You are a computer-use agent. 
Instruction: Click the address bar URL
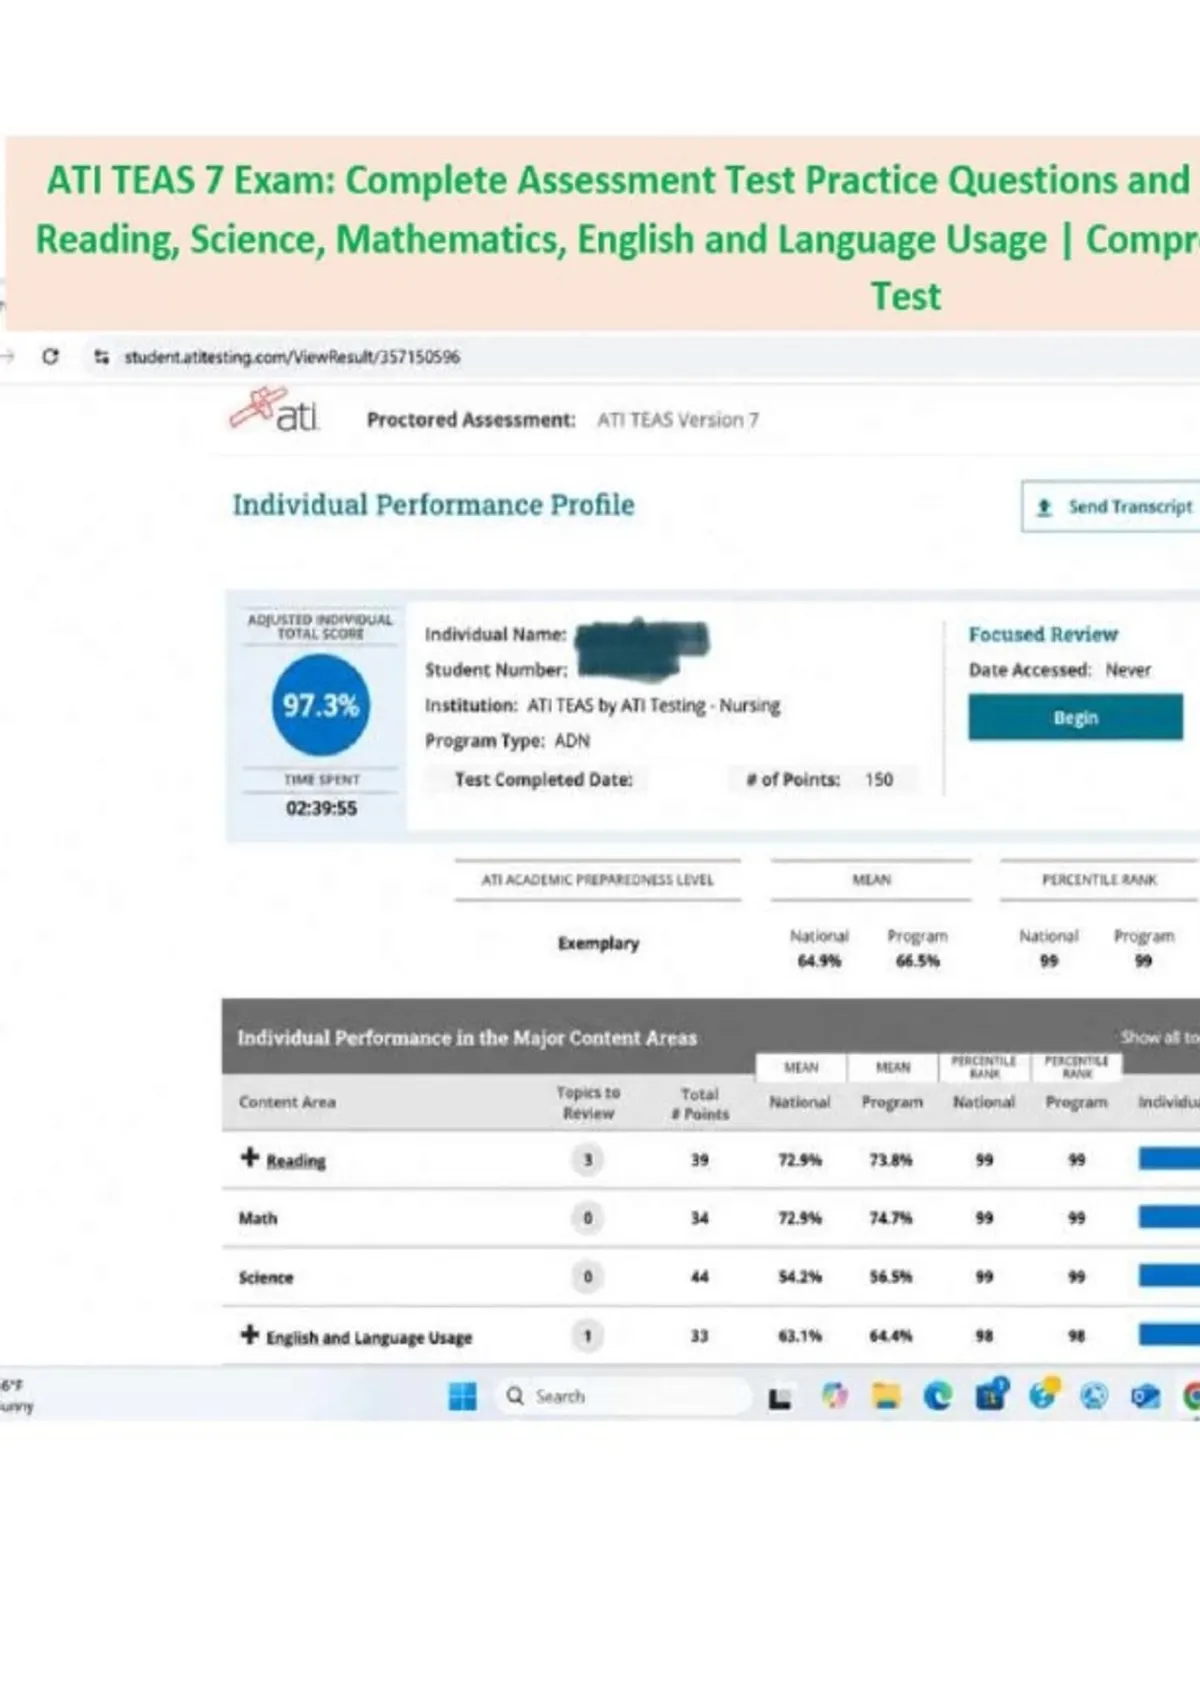(x=292, y=357)
